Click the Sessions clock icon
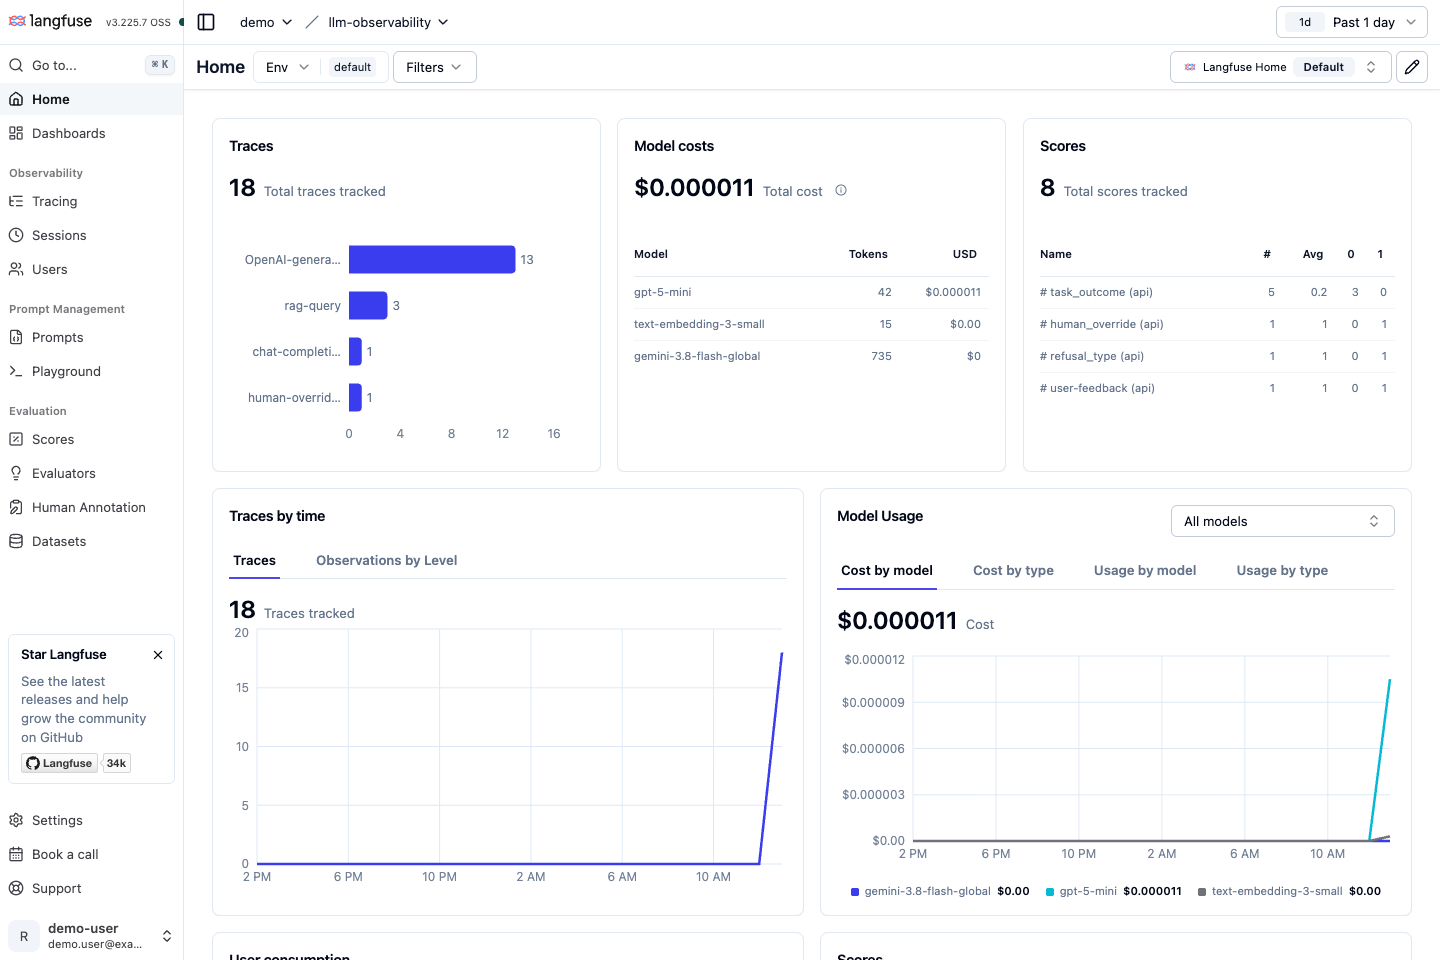1440x960 pixels. click(16, 235)
